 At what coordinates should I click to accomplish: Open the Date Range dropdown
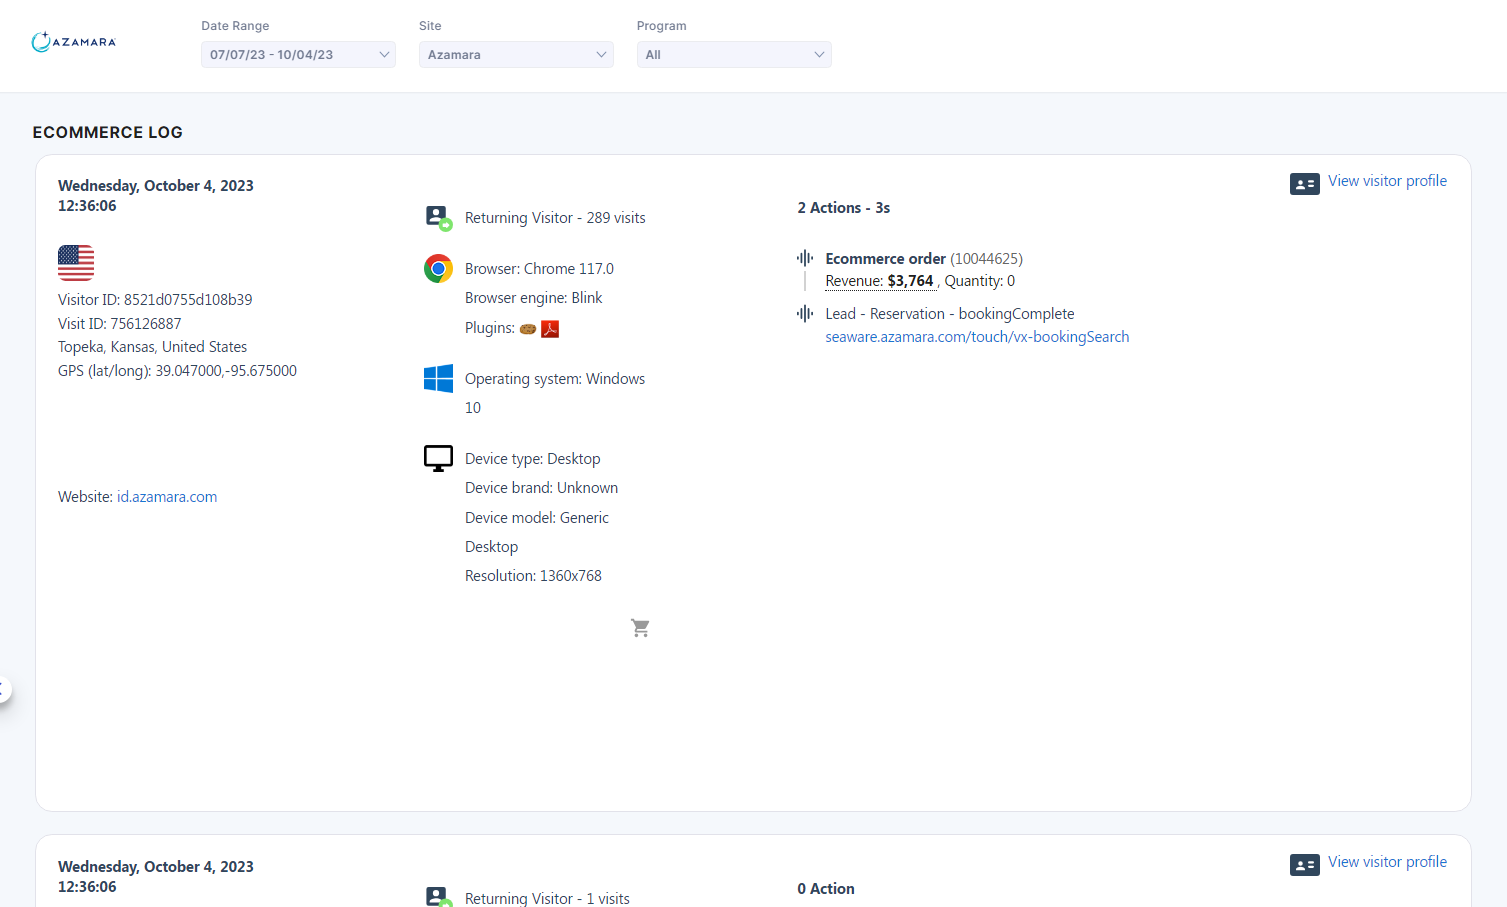298,55
